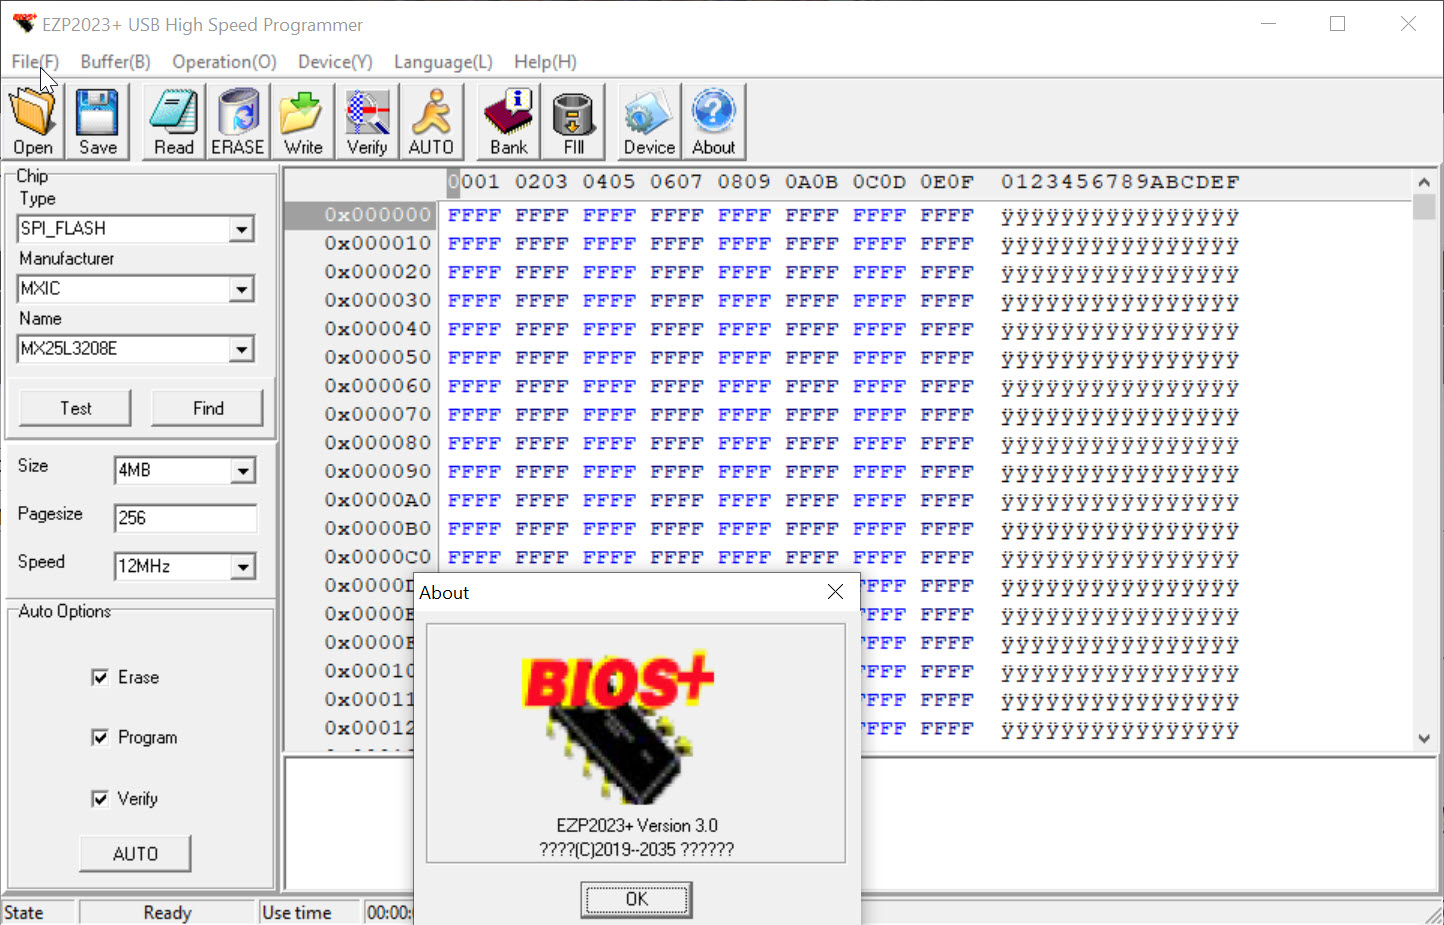The width and height of the screenshot is (1444, 925).
Task: Click the Read chip toolbar icon
Action: [174, 121]
